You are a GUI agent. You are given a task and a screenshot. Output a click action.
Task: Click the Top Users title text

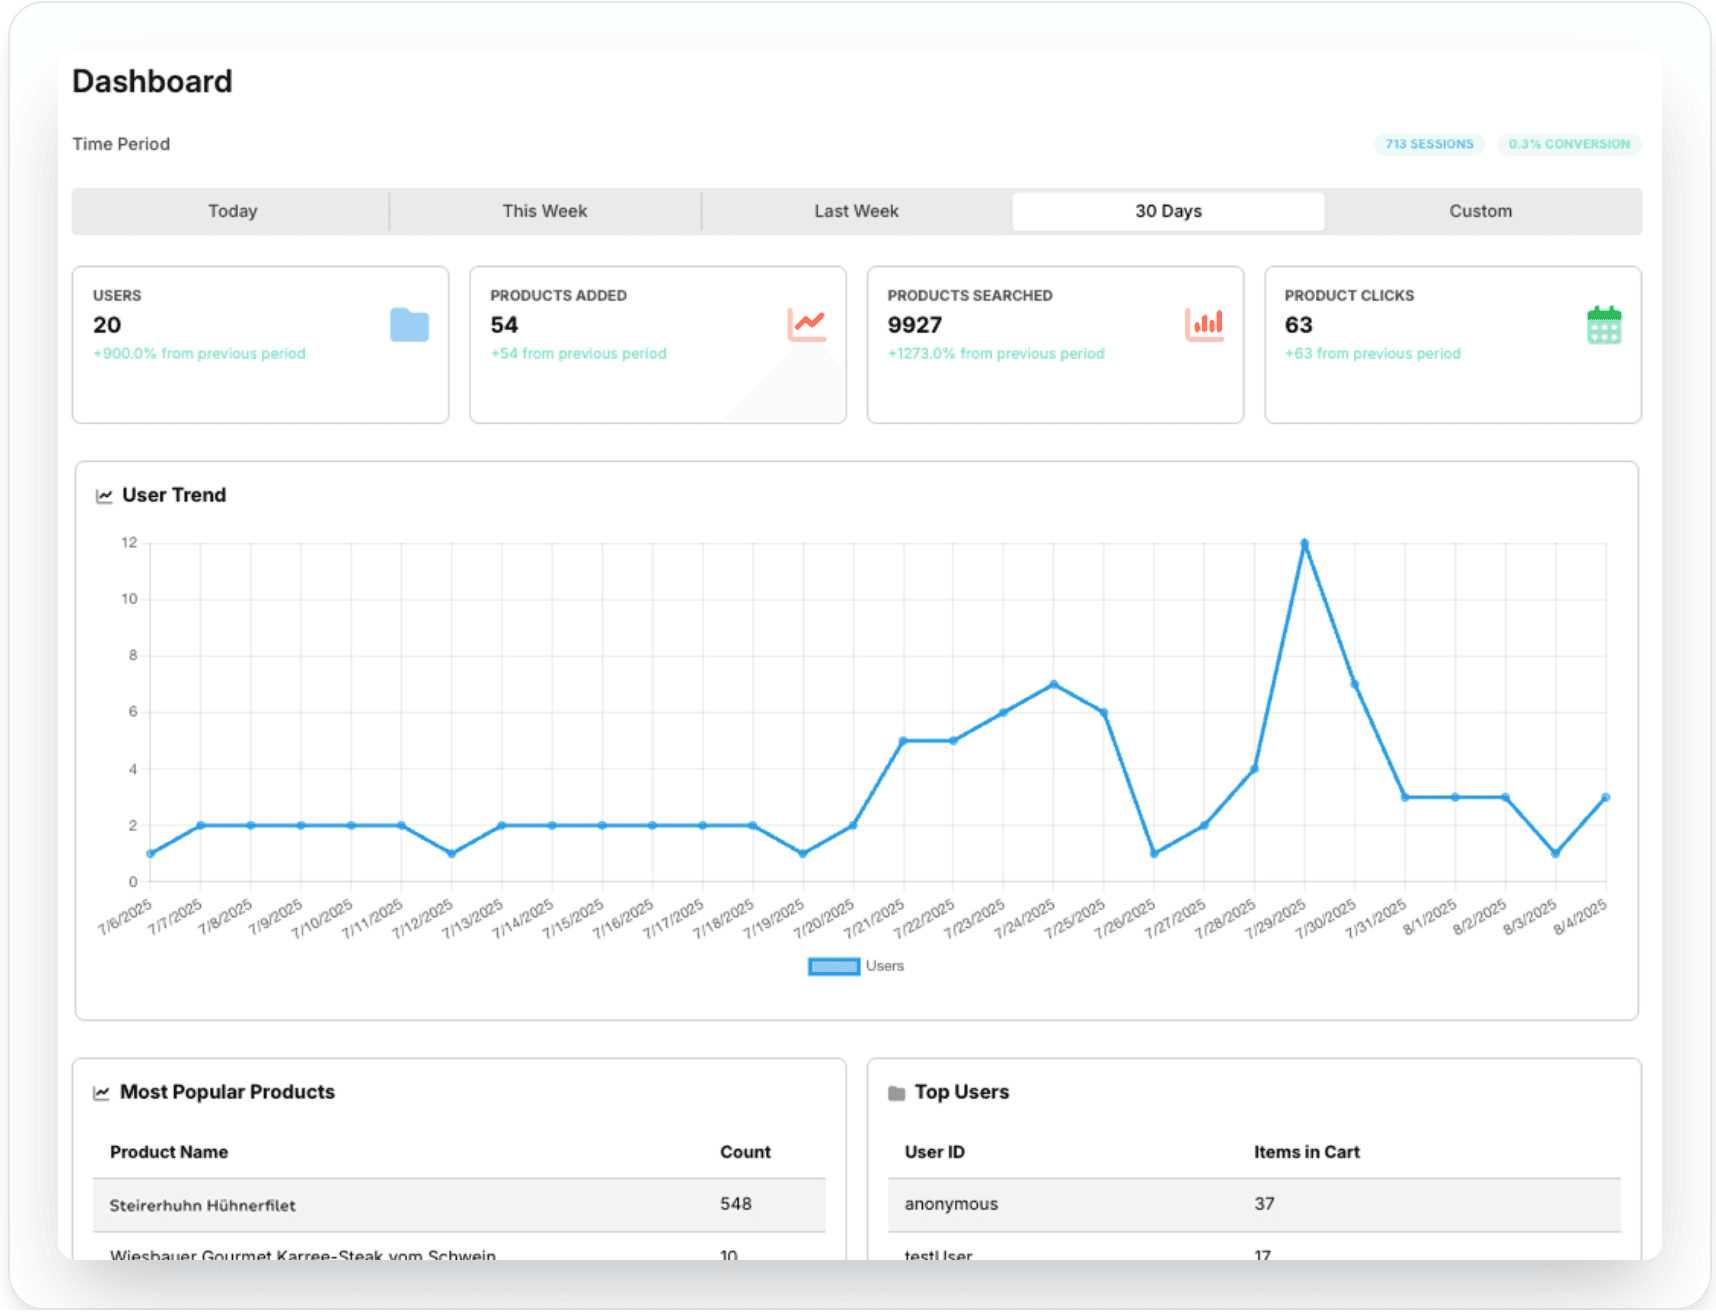(962, 1092)
